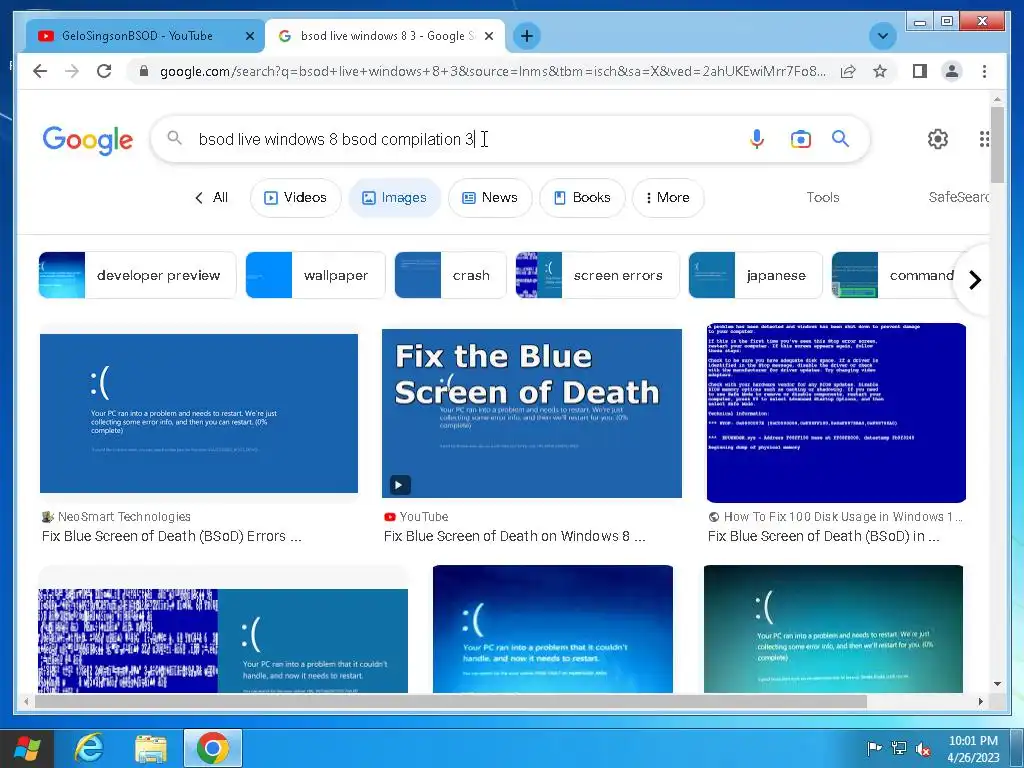The image size is (1024, 768).
Task: Open the Chrome side panel
Action: [920, 71]
